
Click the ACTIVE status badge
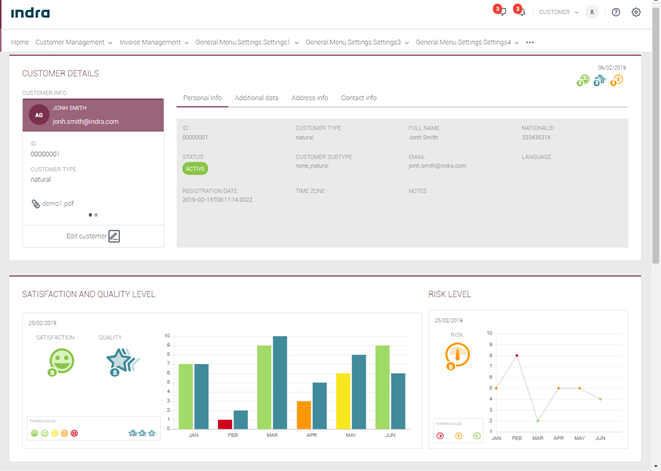click(195, 169)
